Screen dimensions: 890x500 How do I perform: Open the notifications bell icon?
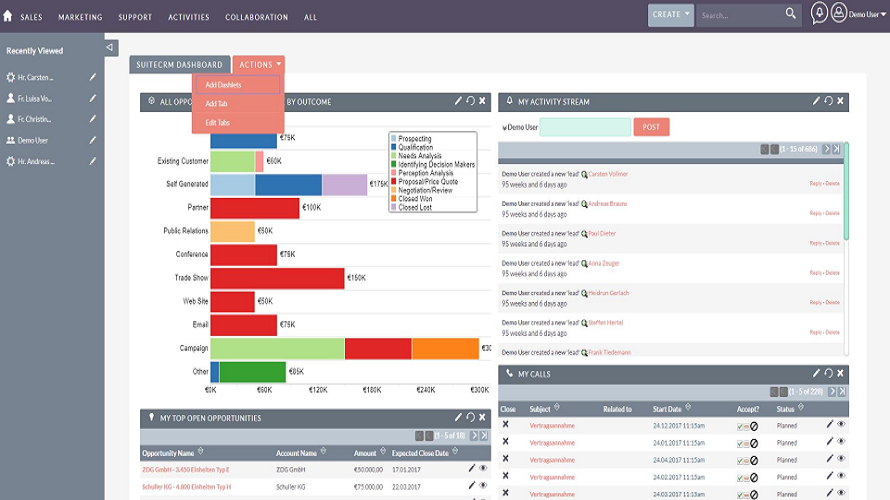819,15
